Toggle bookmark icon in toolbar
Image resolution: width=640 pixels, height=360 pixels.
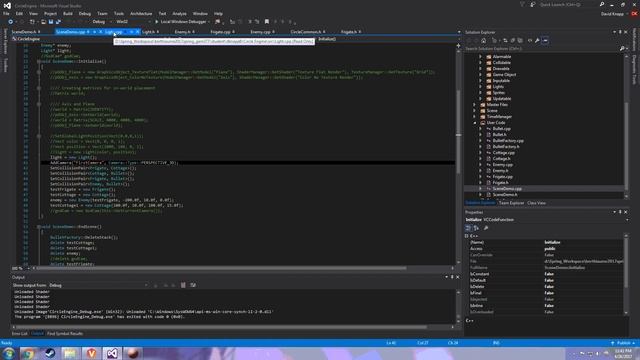[x=267, y=22]
